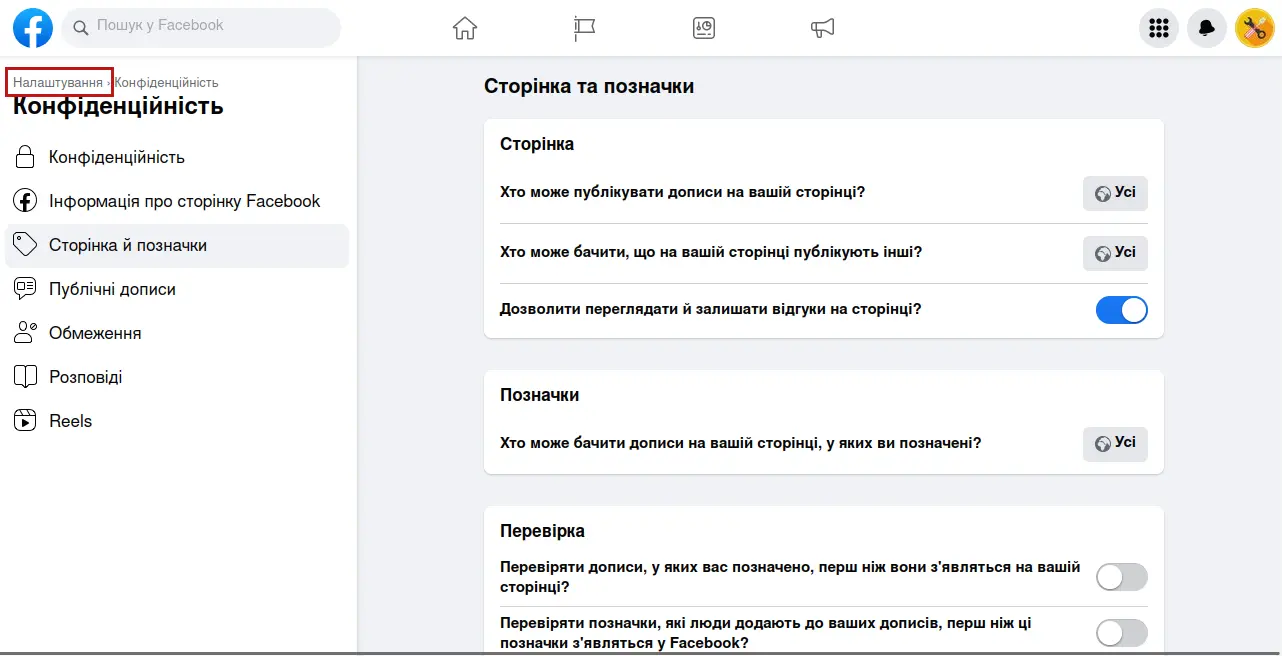1282x656 pixels.
Task: Click the search magnifier icon
Action: 81,26
